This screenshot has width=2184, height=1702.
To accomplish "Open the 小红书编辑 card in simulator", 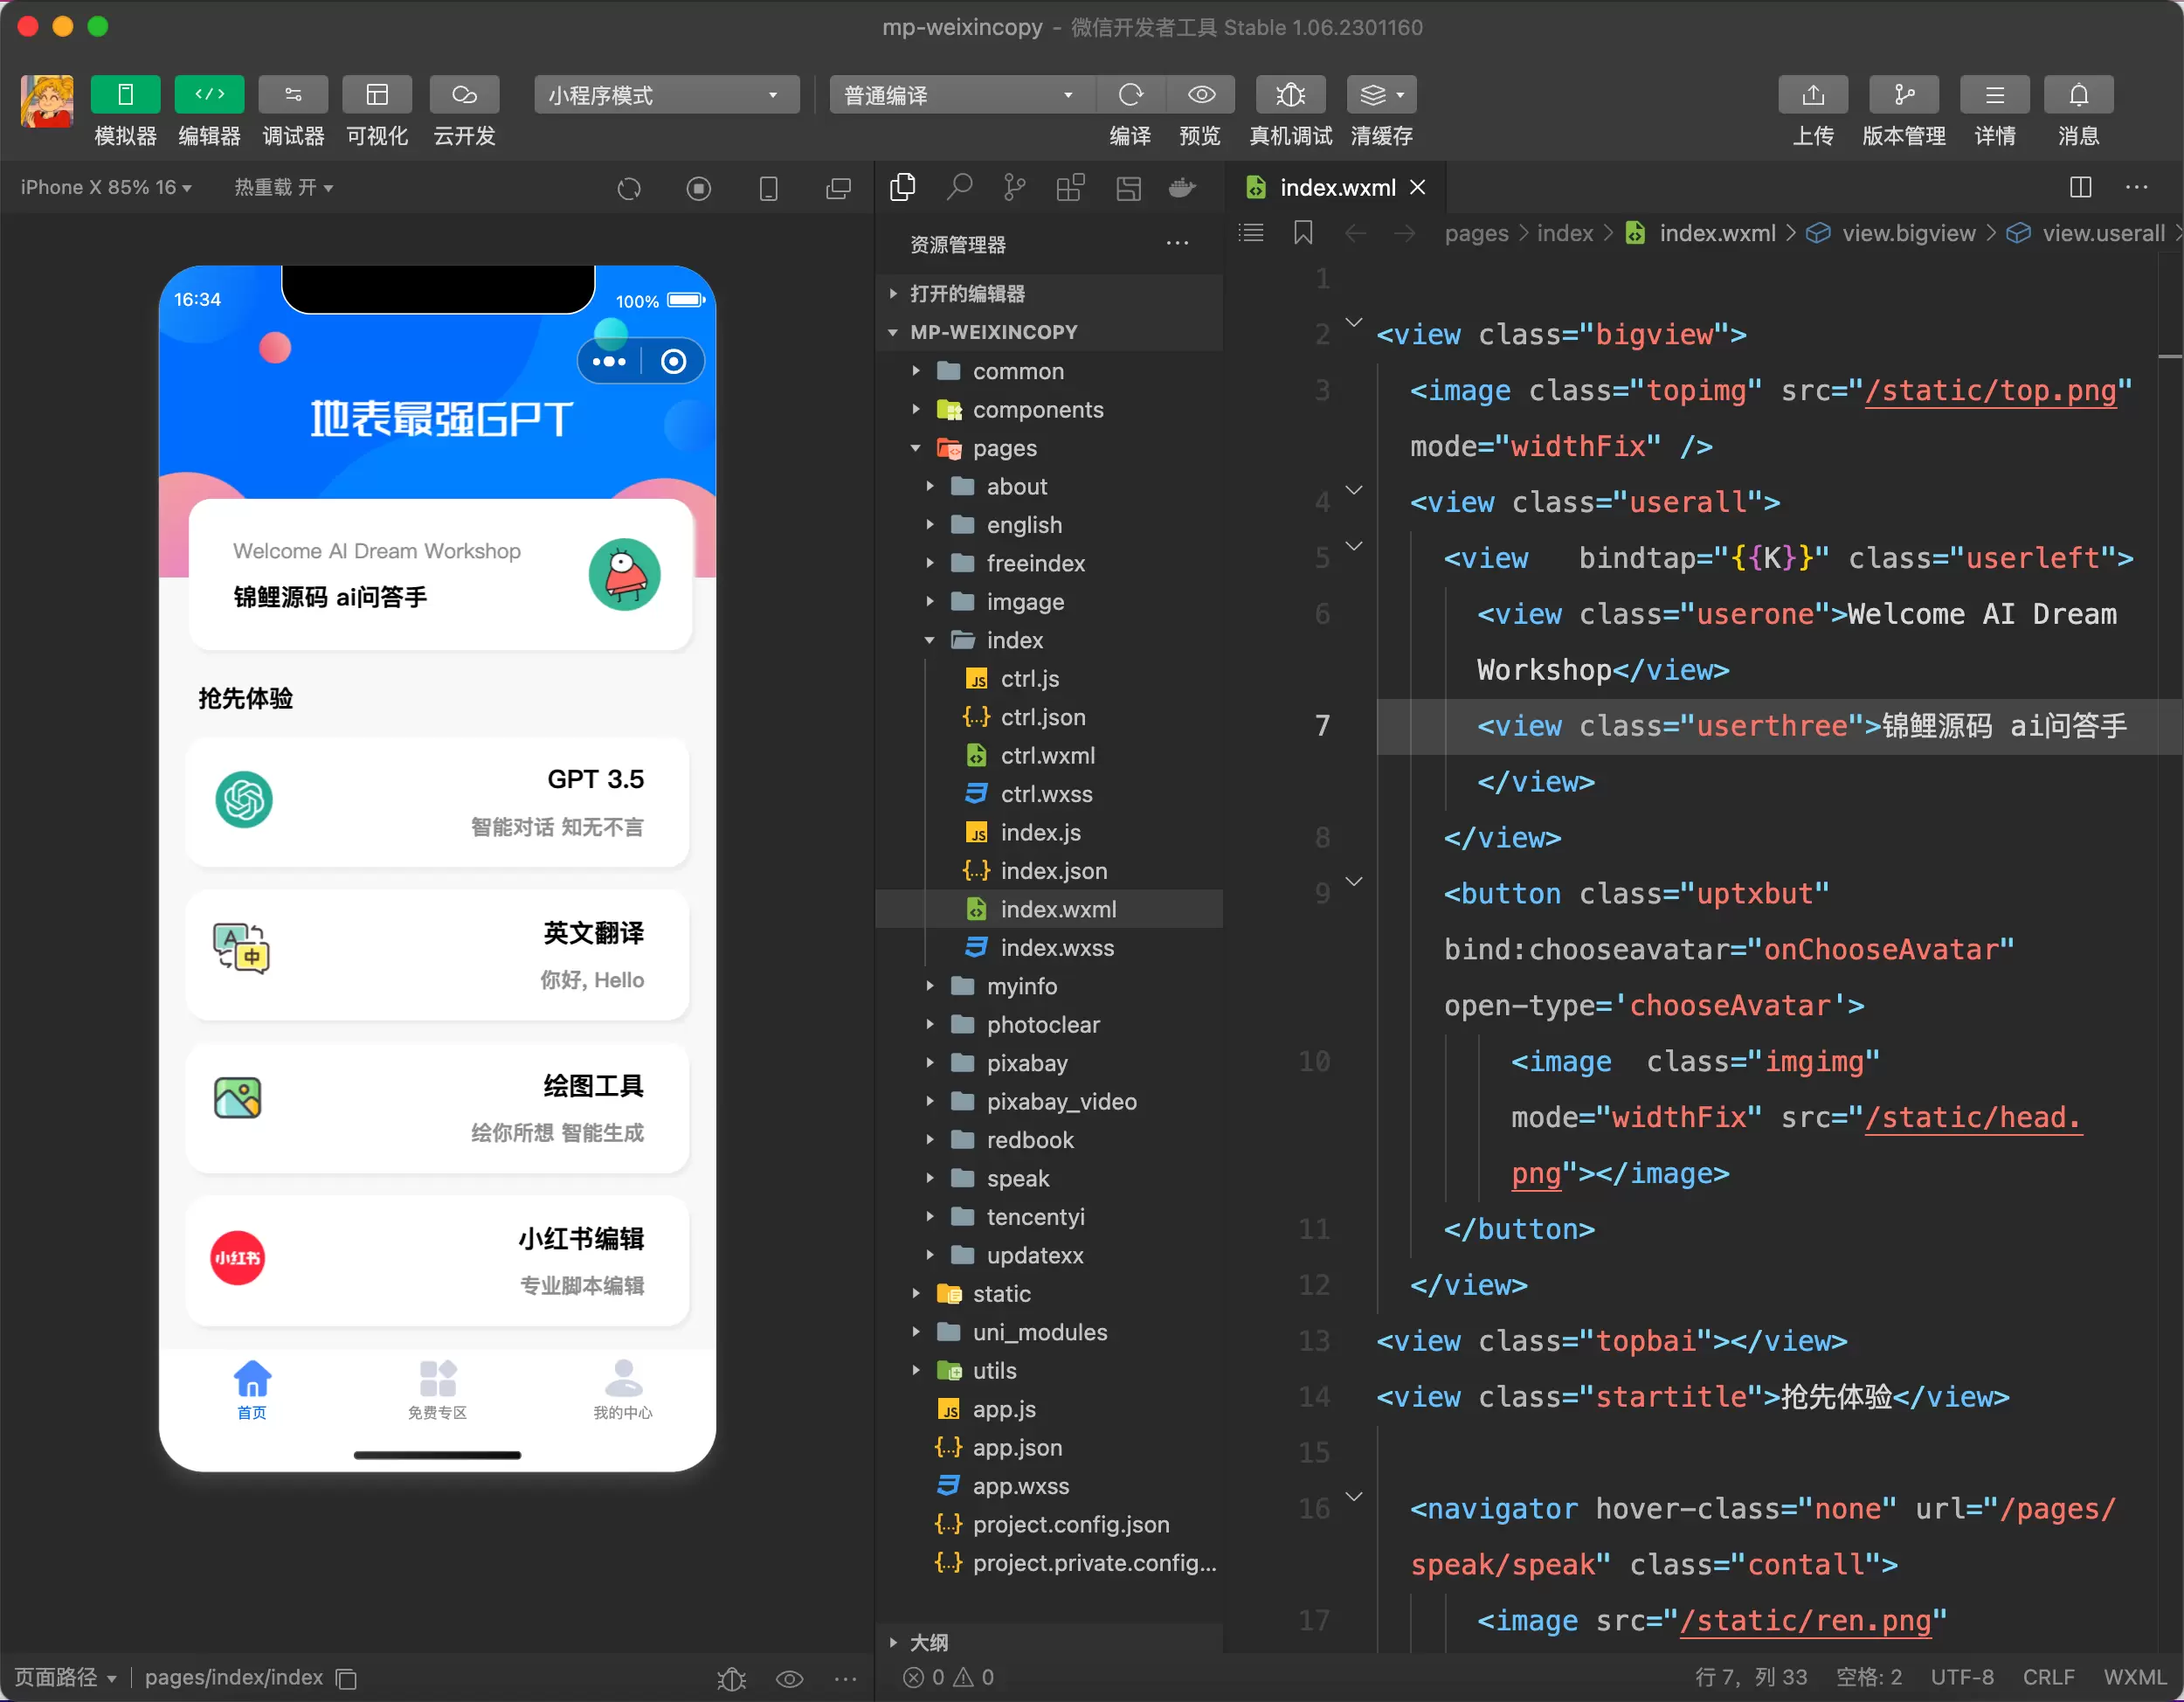I will pyautogui.click(x=438, y=1261).
